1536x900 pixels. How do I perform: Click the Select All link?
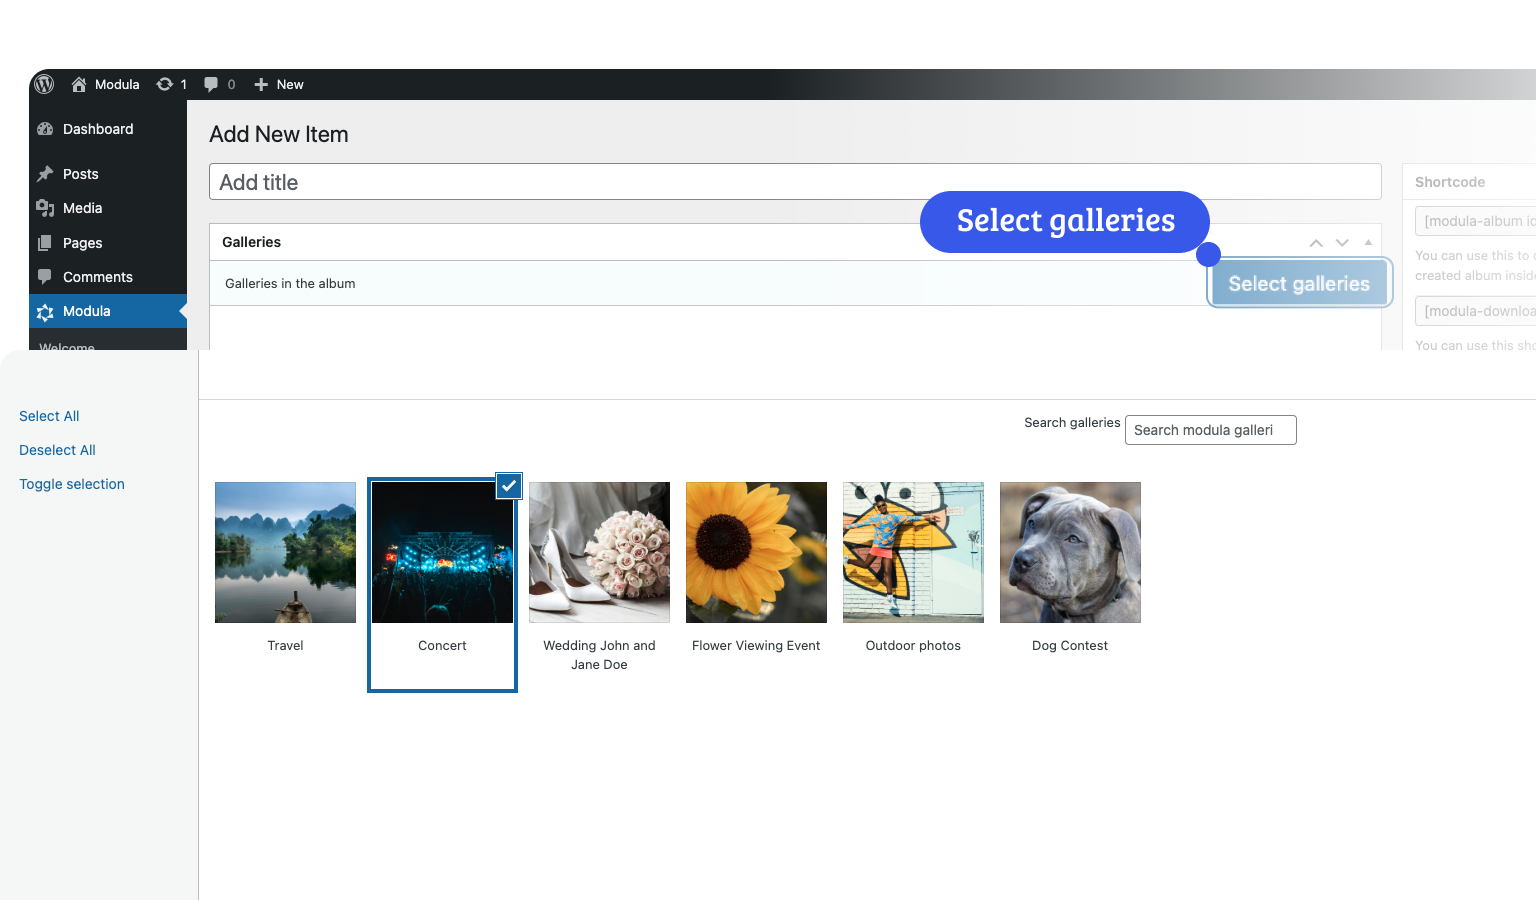49,416
